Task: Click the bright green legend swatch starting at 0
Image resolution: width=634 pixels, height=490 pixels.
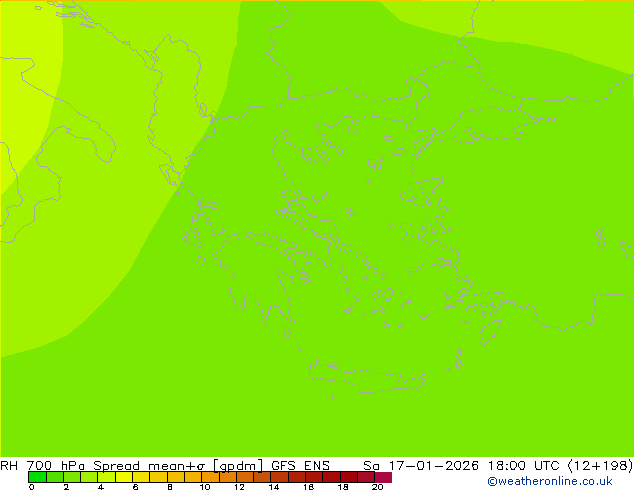Action: click(x=37, y=477)
